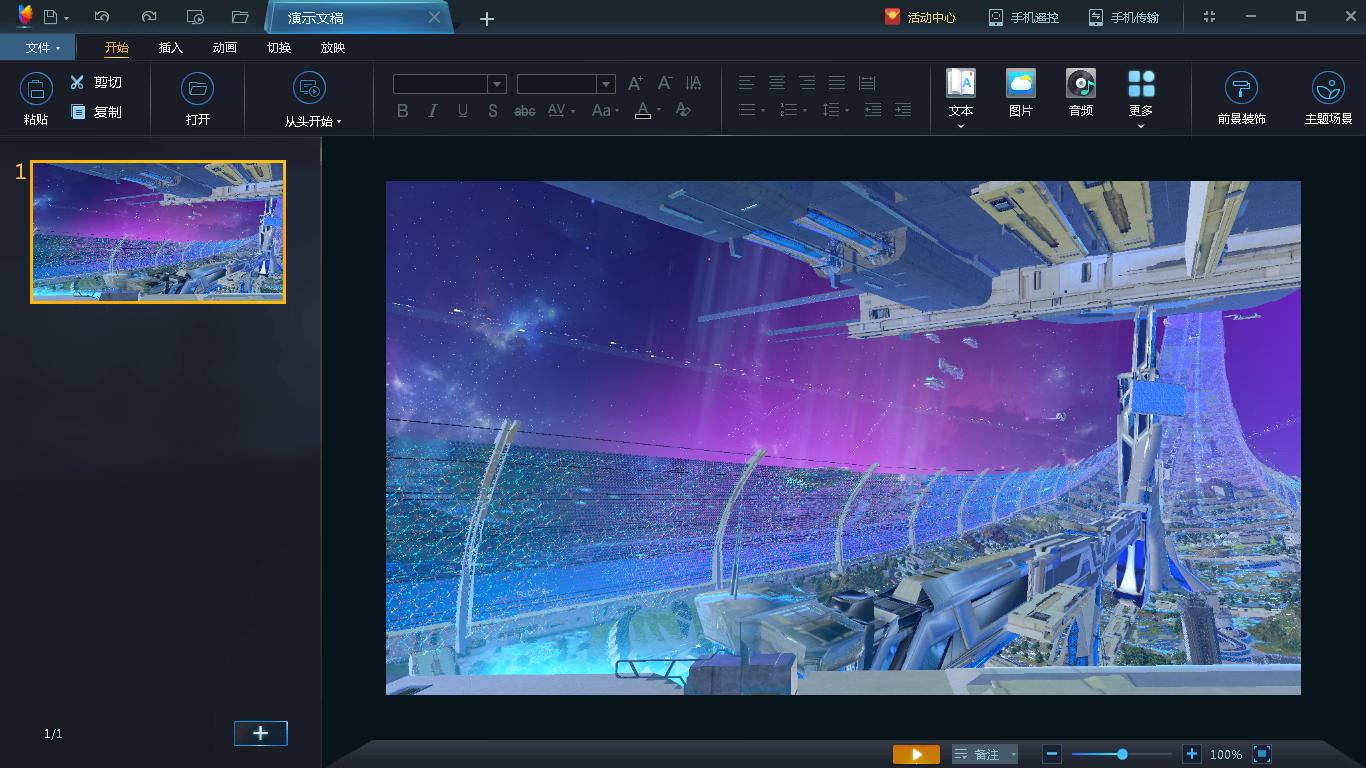Image resolution: width=1366 pixels, height=768 pixels.
Task: Click the Paste (粘贴) icon
Action: pos(36,89)
